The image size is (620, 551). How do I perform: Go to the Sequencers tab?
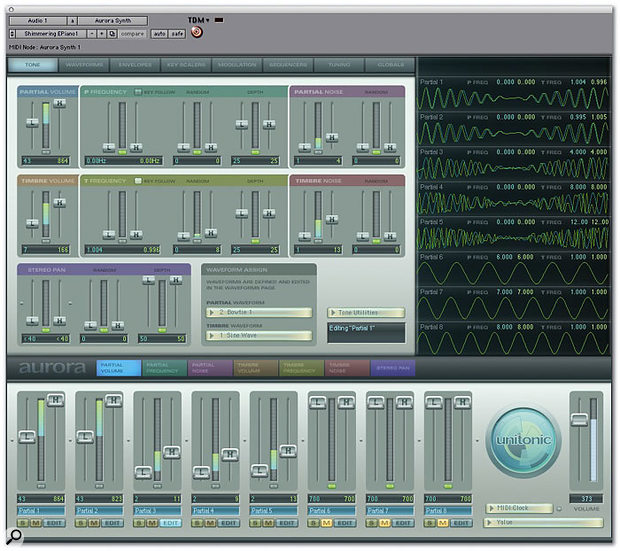click(288, 65)
